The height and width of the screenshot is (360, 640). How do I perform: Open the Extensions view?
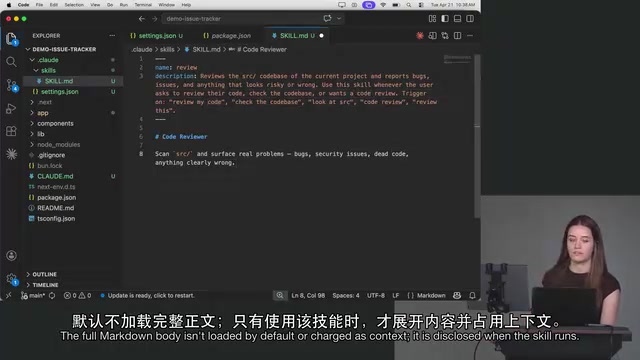click(x=11, y=131)
